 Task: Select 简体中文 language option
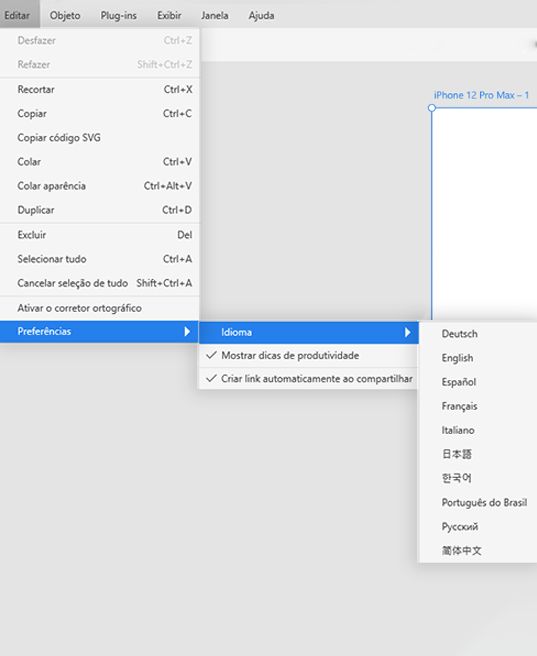point(478,551)
